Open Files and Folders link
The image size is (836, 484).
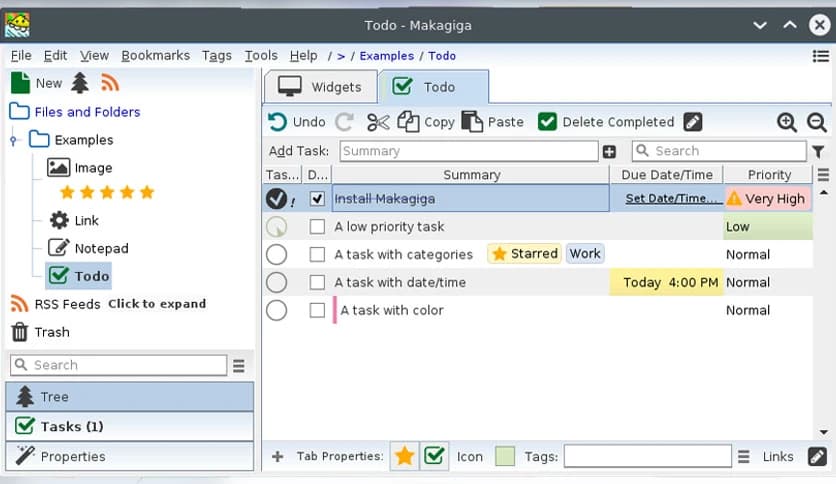tap(87, 112)
